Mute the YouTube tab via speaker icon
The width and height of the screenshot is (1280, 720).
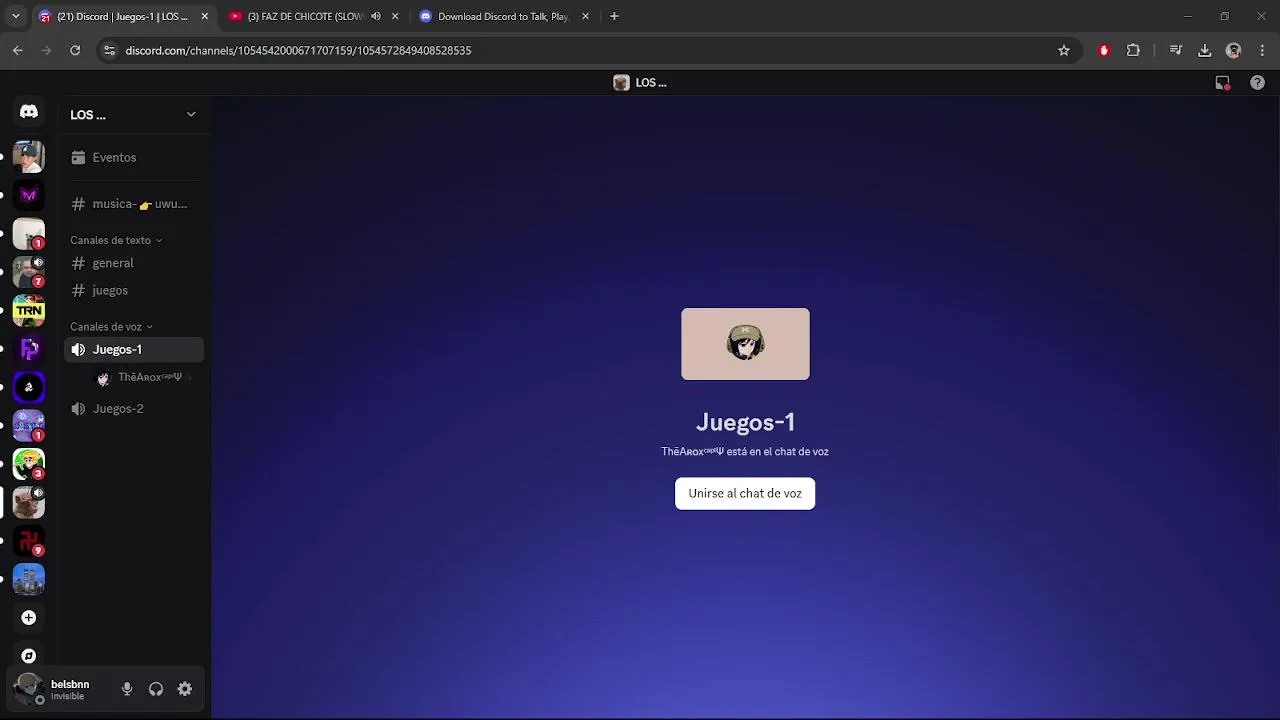click(376, 16)
